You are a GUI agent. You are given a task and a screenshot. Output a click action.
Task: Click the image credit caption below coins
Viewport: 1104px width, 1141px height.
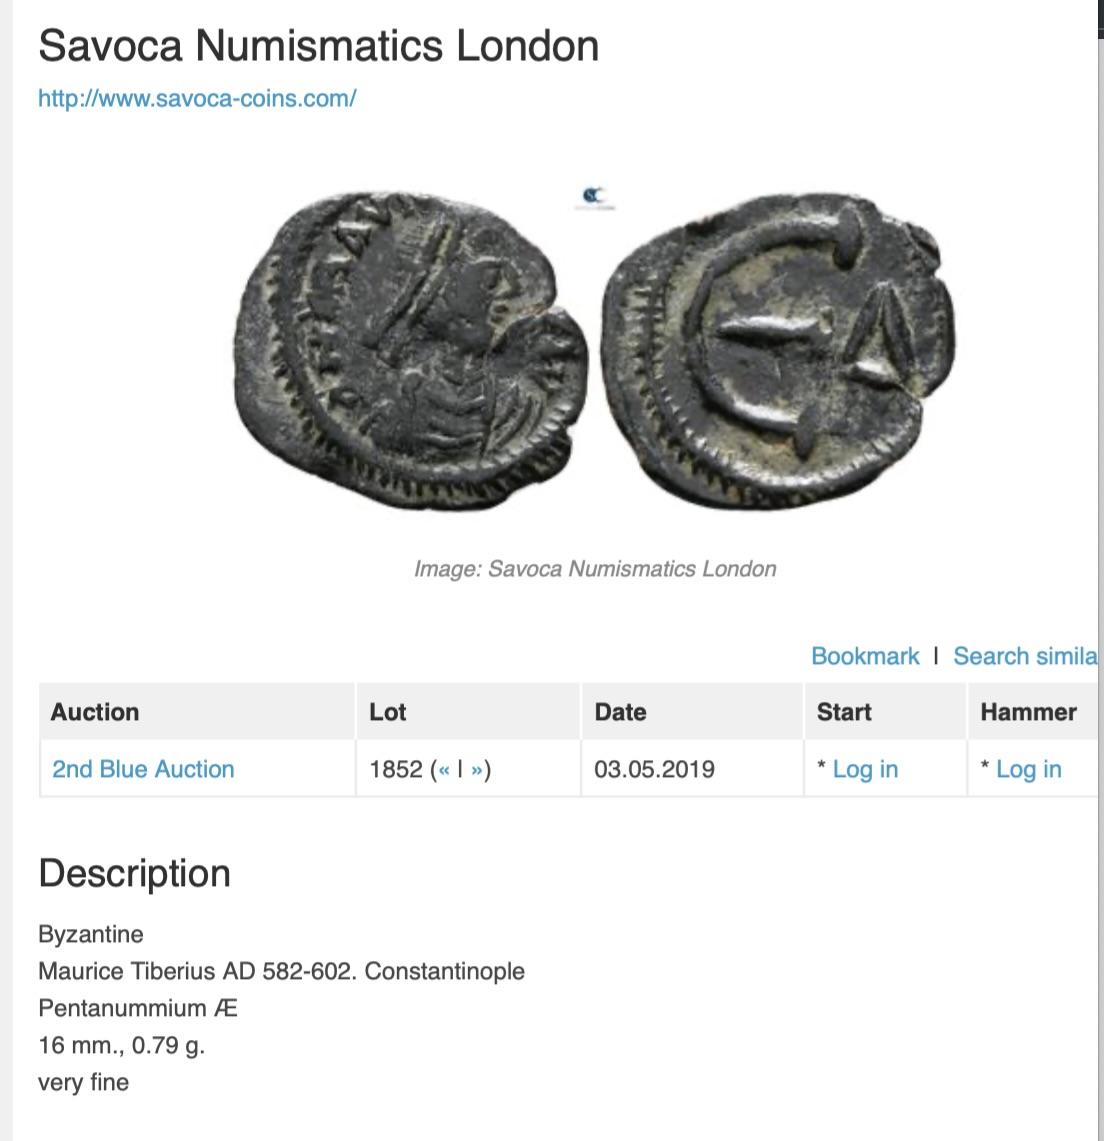tap(595, 569)
